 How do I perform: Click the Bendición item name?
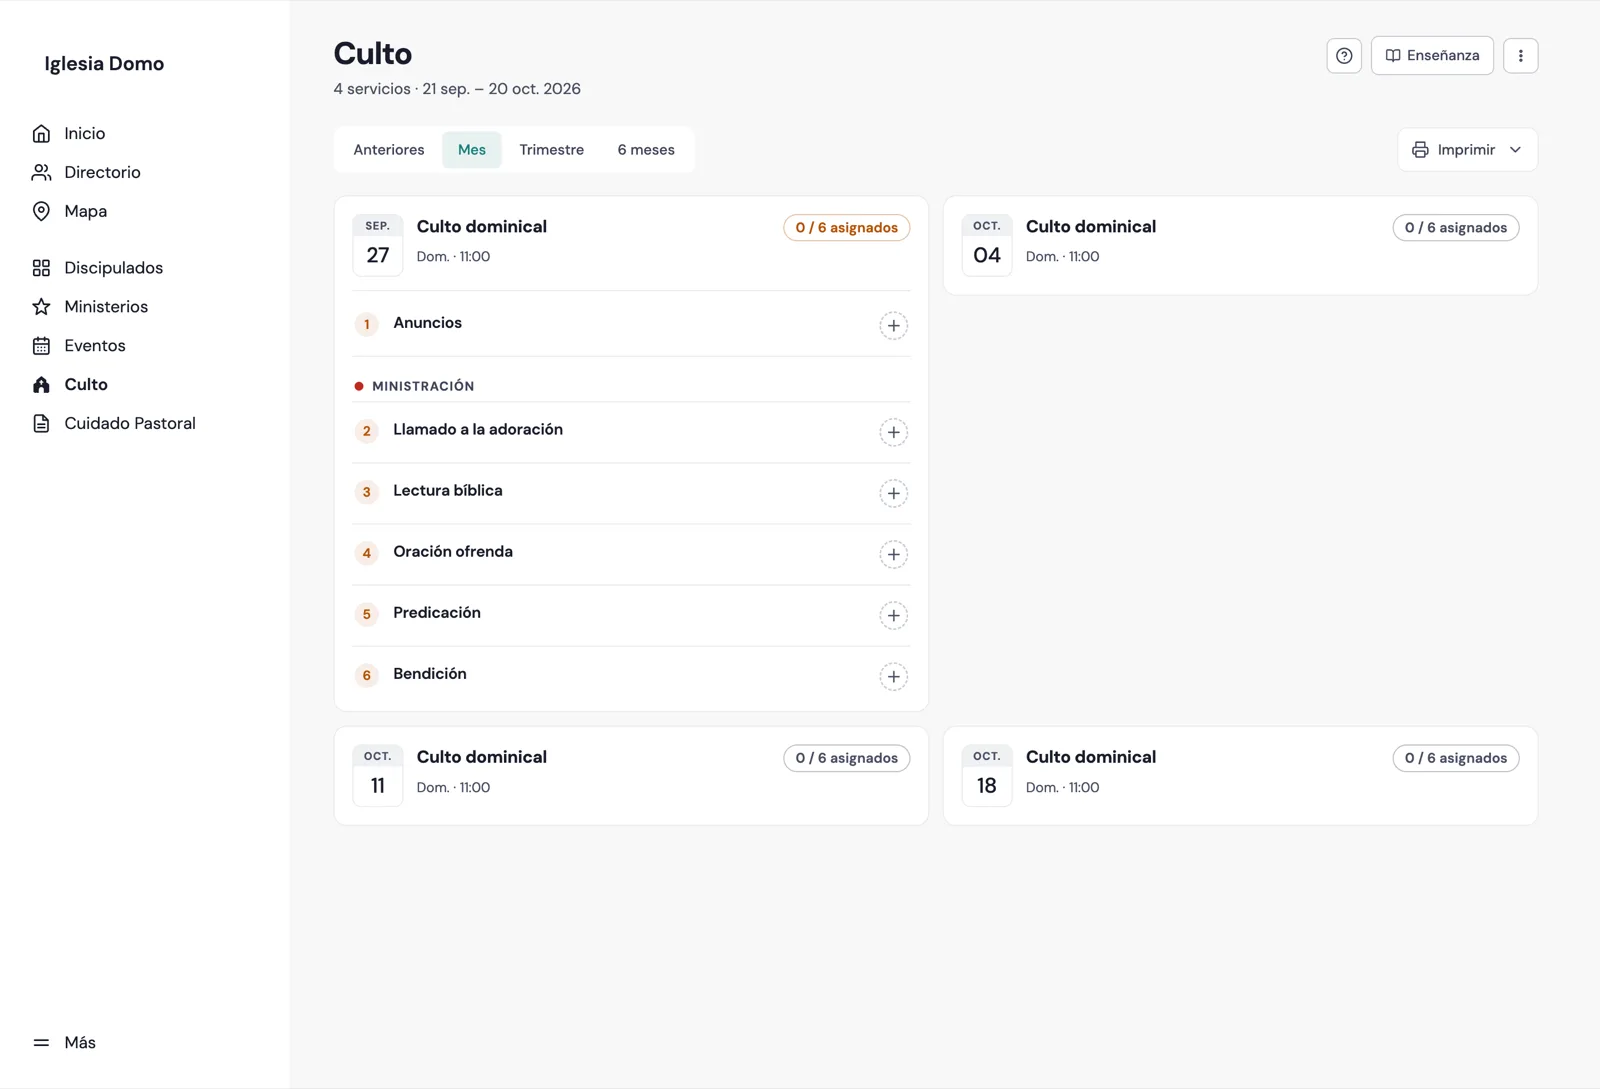(x=430, y=674)
